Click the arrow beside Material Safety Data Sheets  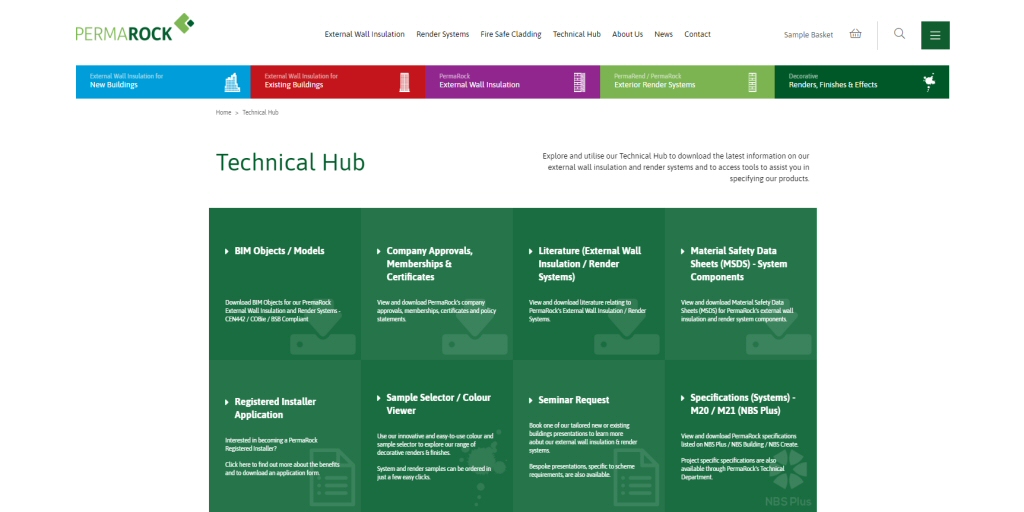[683, 251]
